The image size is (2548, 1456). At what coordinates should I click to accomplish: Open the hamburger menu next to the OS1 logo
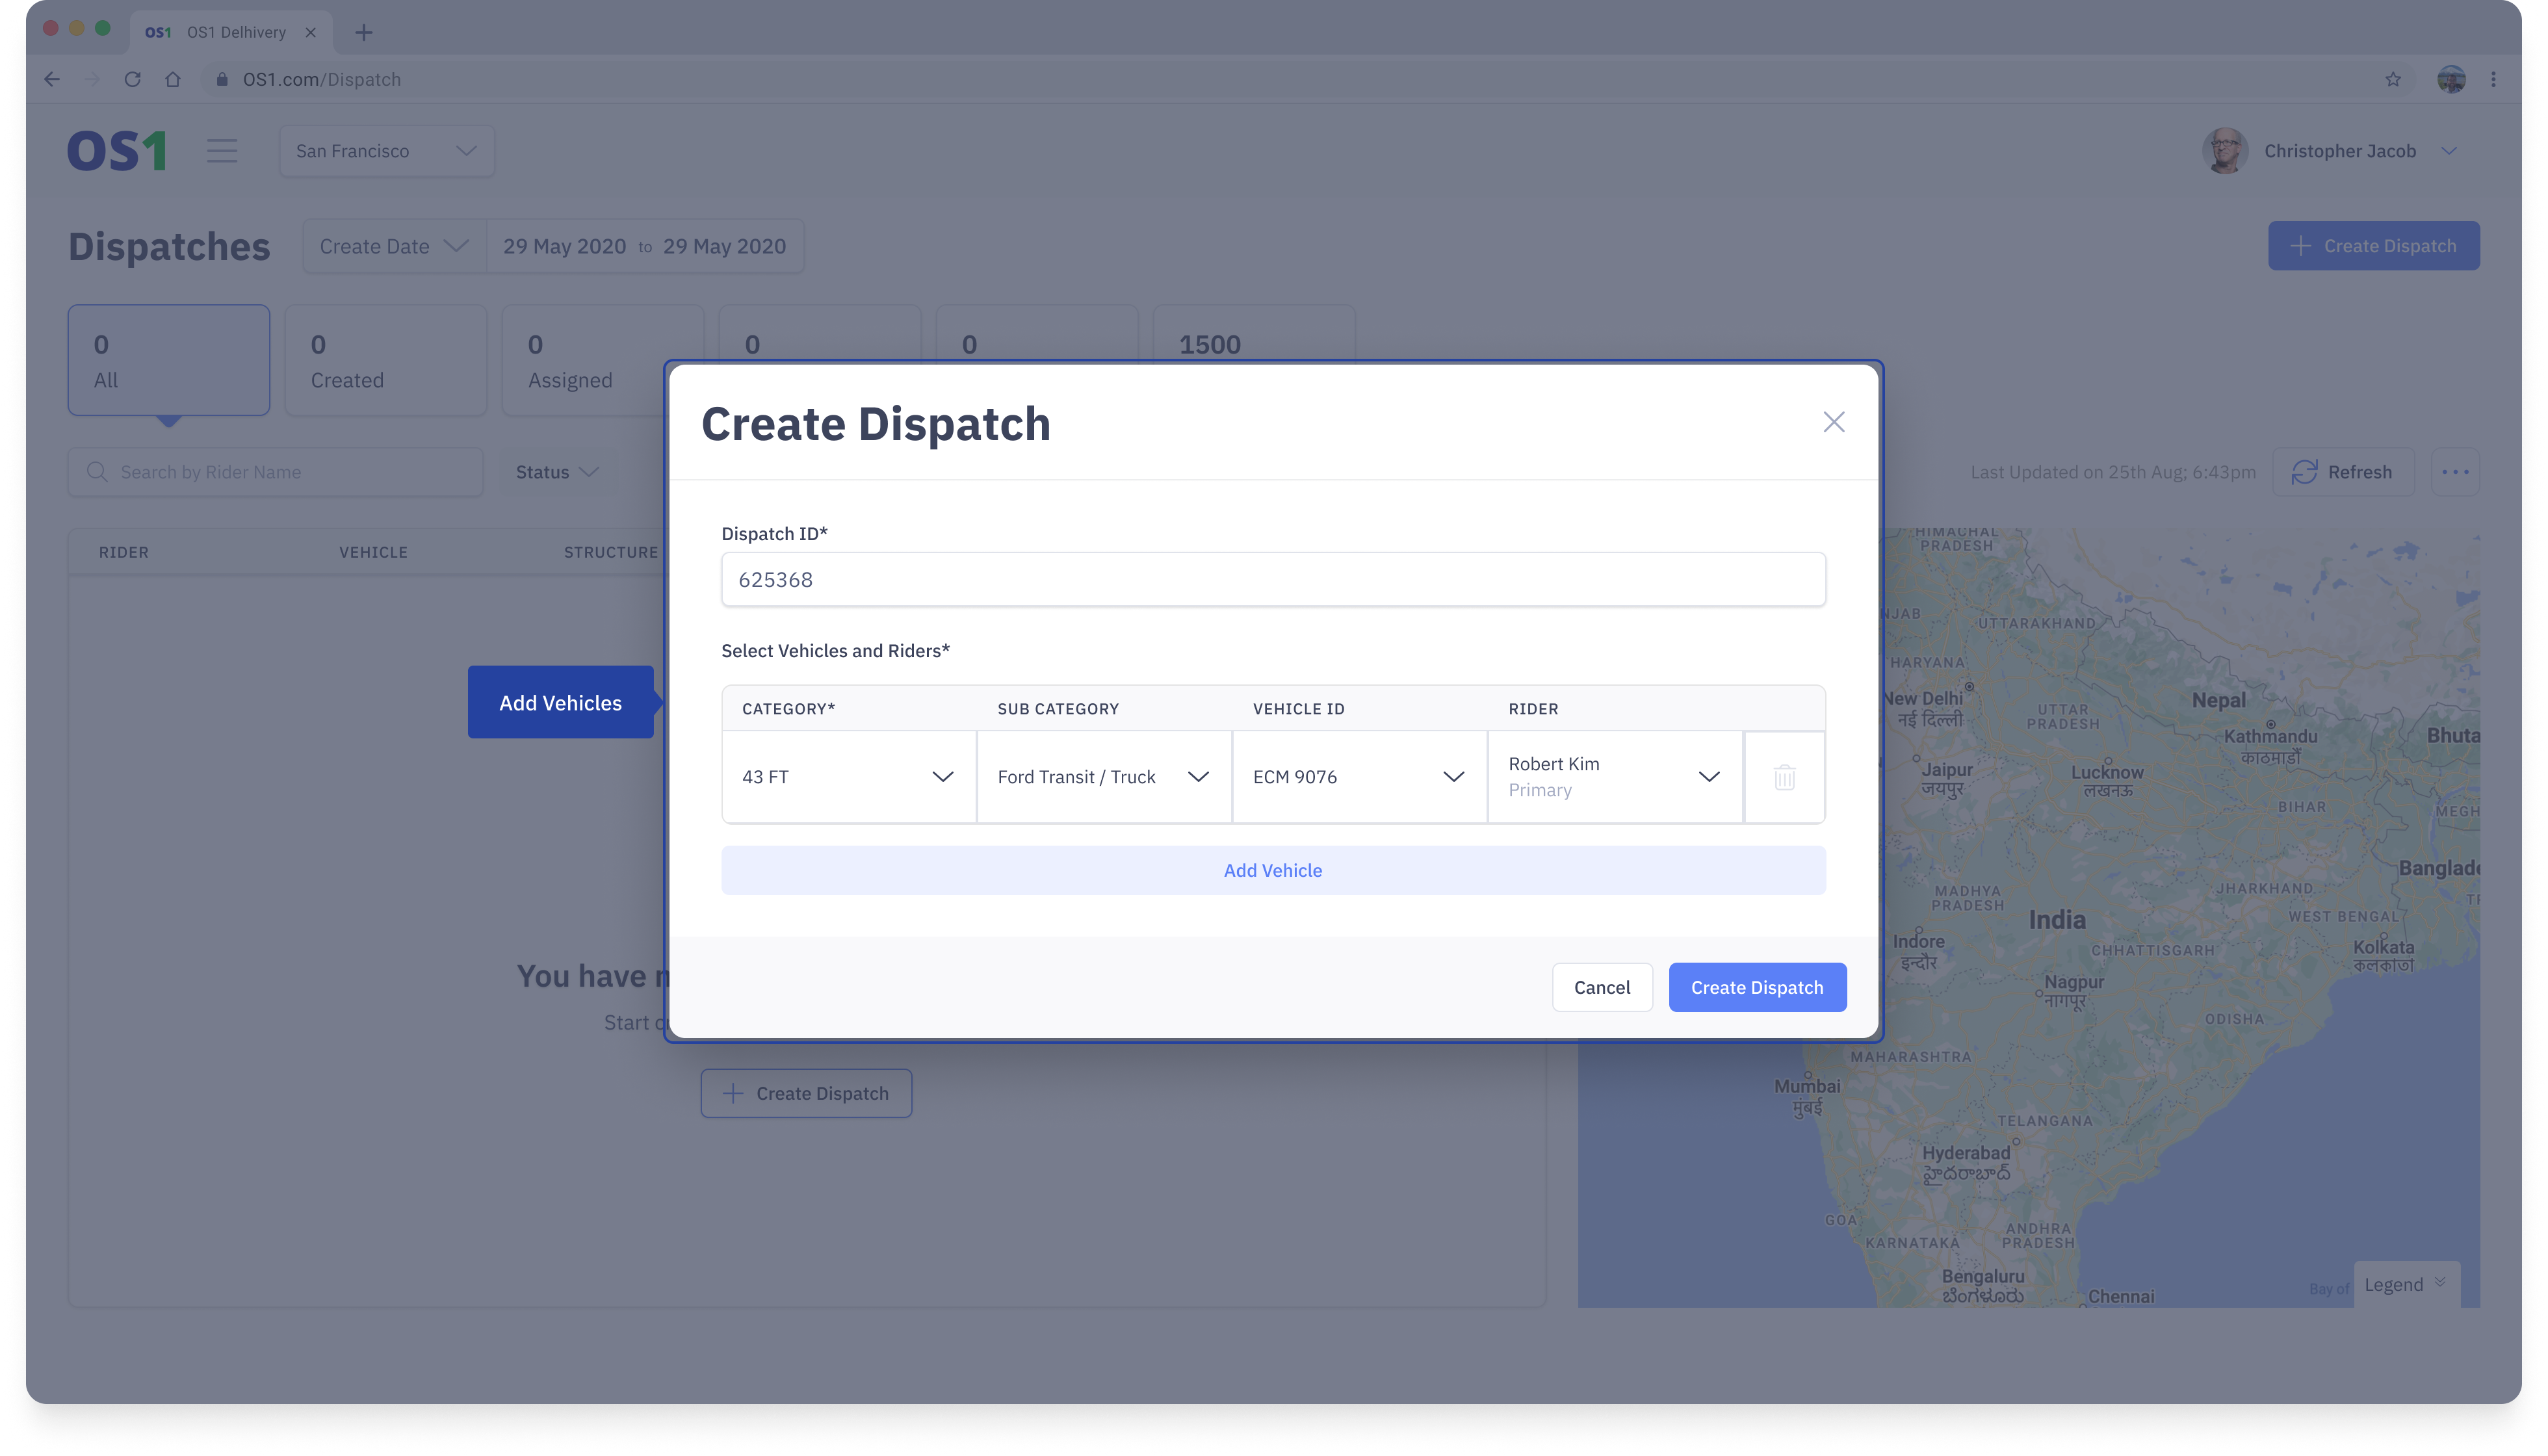(222, 151)
